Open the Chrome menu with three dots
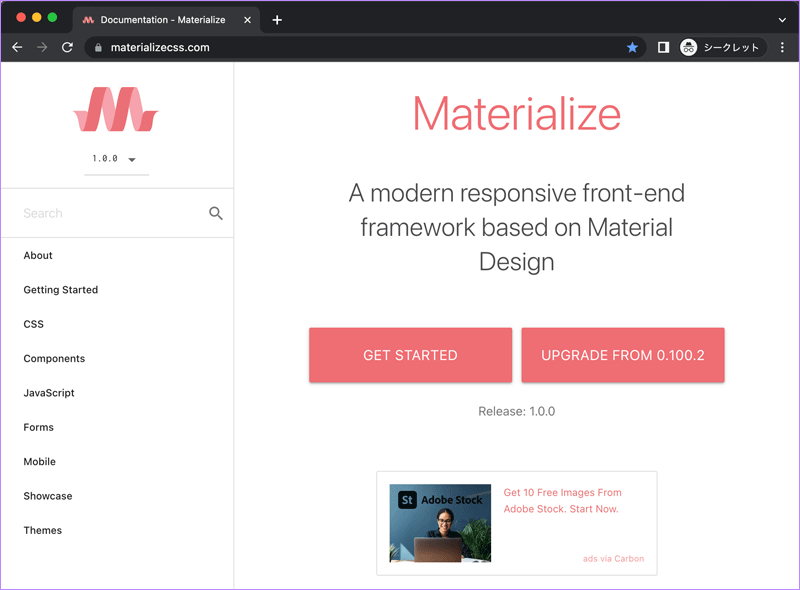 click(x=783, y=47)
